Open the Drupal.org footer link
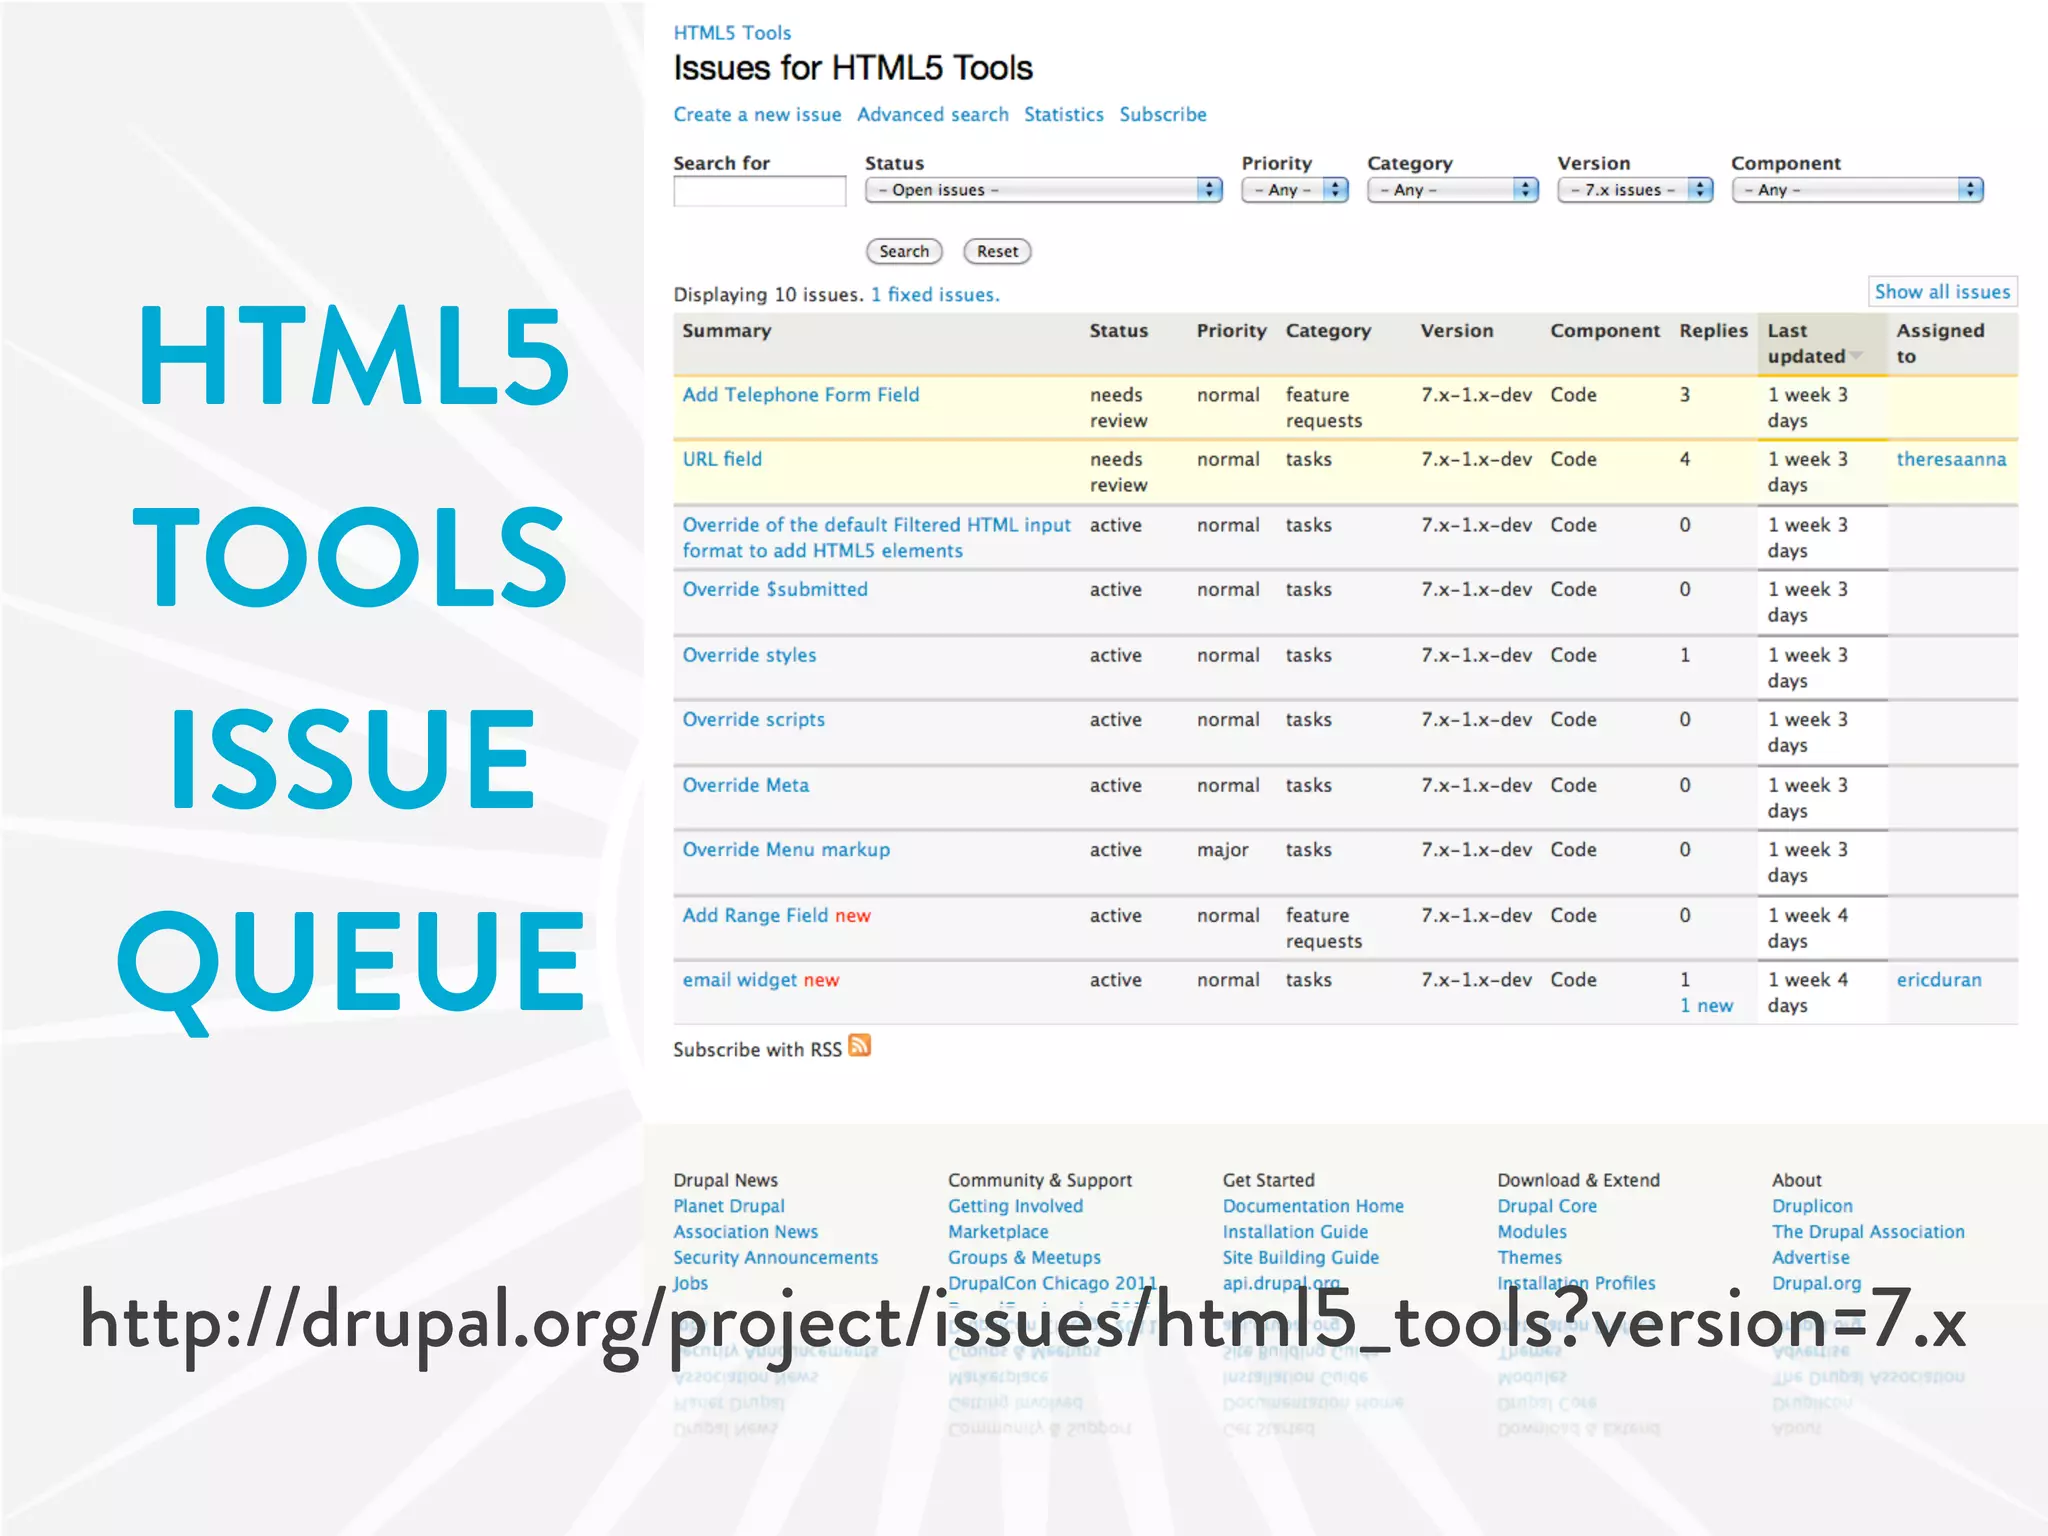This screenshot has width=2048, height=1536. pos(1816,1284)
